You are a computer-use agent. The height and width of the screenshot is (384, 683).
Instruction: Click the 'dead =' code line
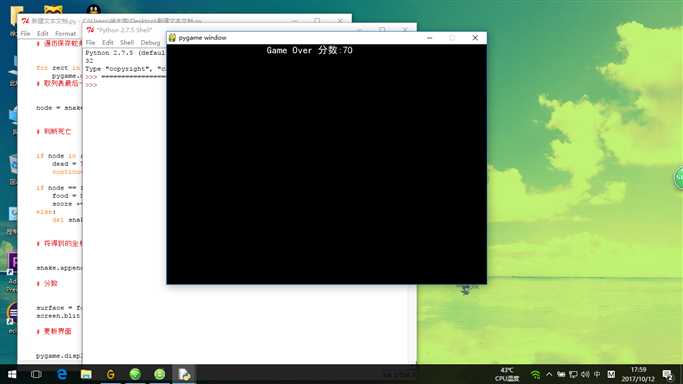pos(67,164)
